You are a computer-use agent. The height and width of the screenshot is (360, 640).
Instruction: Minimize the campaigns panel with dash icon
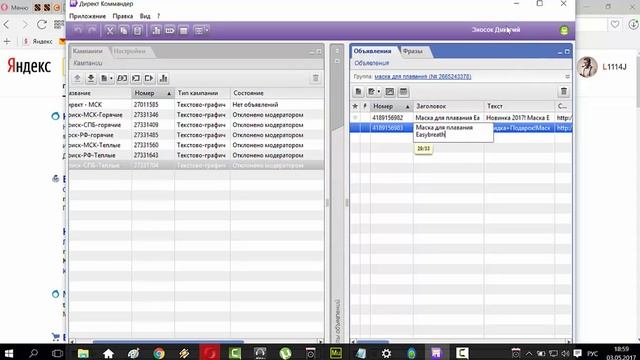tap(311, 52)
